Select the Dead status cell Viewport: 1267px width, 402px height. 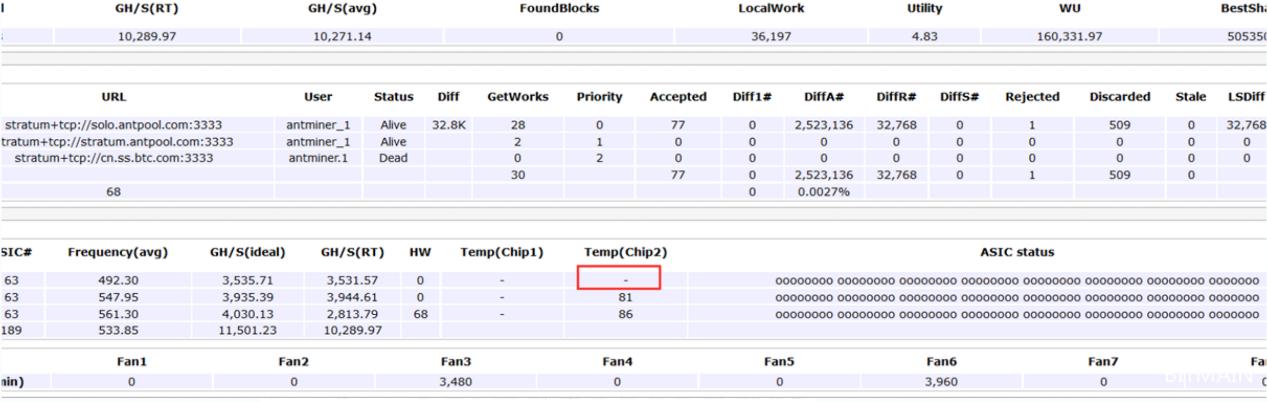(393, 158)
